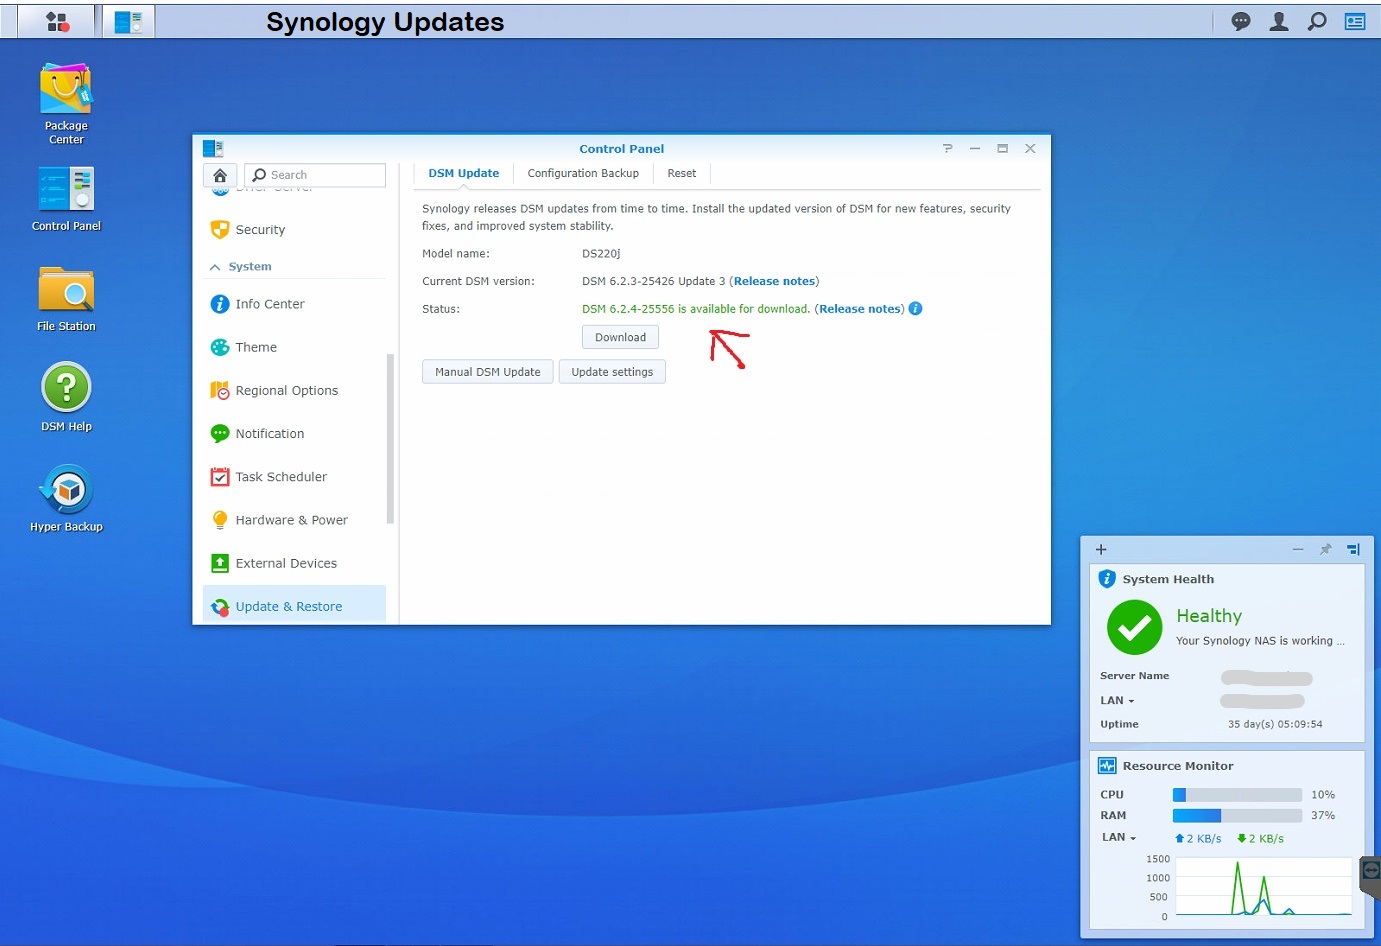Select Update & Restore in the sidebar

294,606
